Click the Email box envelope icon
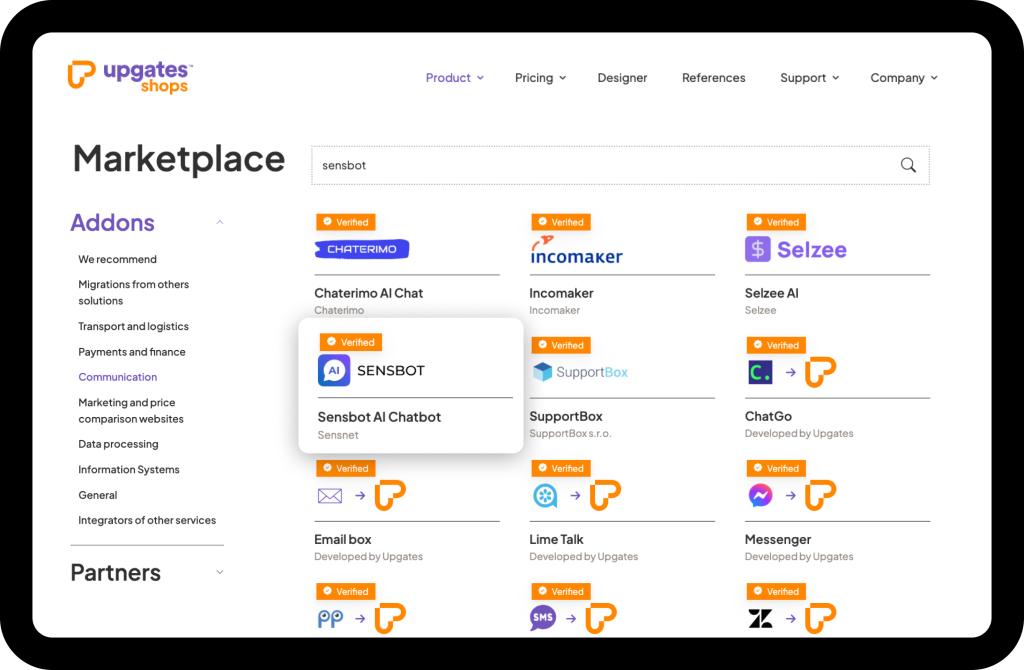The image size is (1024, 670). tap(330, 495)
